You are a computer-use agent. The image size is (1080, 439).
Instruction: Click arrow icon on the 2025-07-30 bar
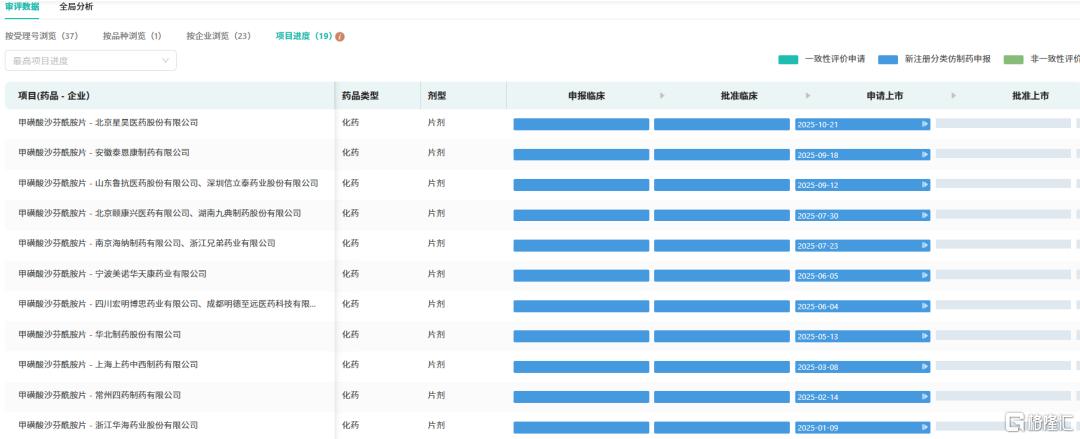[x=925, y=215]
